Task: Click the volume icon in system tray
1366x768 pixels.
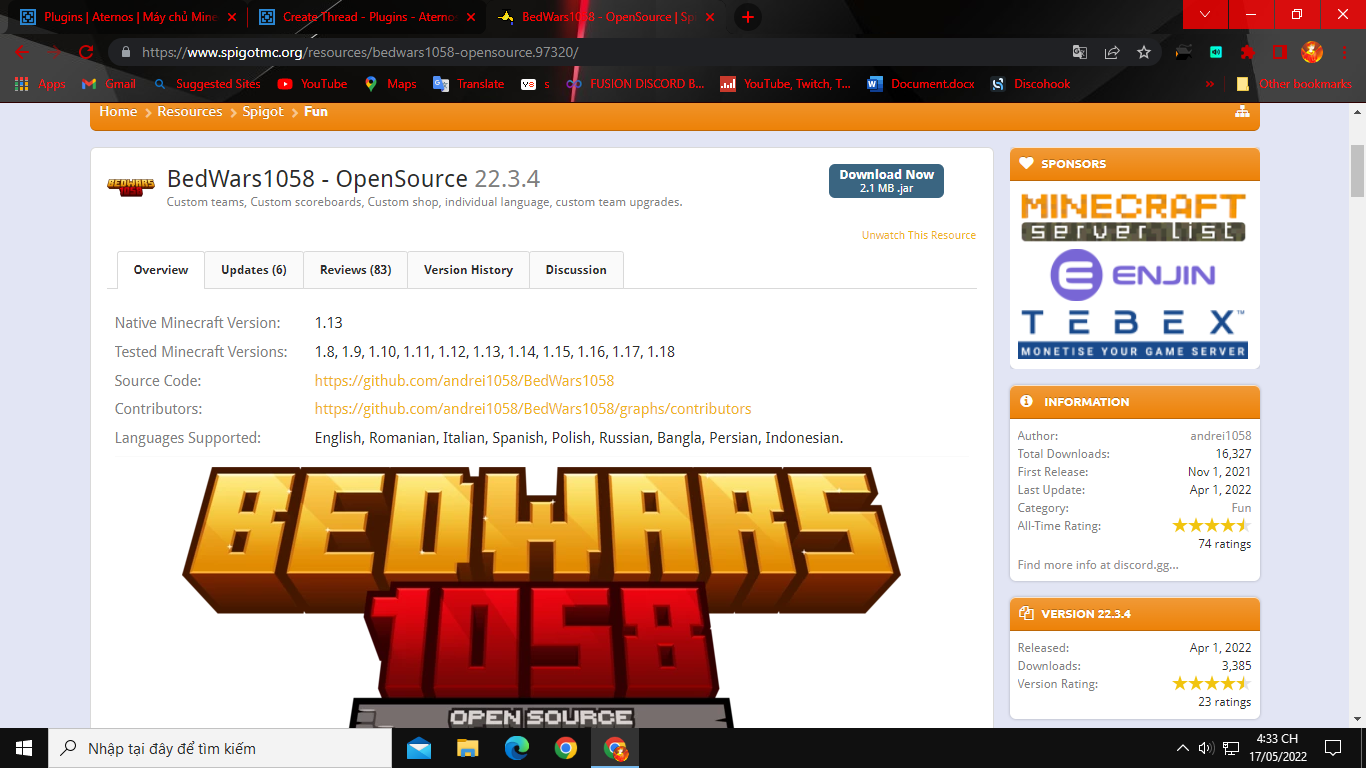Action: click(1205, 748)
